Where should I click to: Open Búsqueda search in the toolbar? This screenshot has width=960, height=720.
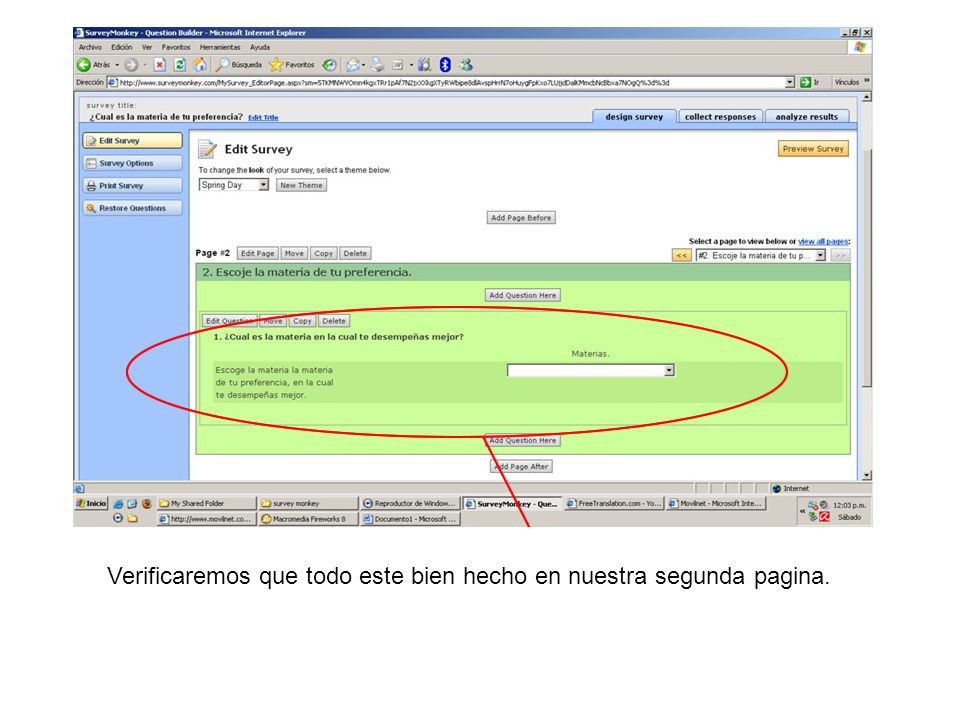pos(239,65)
